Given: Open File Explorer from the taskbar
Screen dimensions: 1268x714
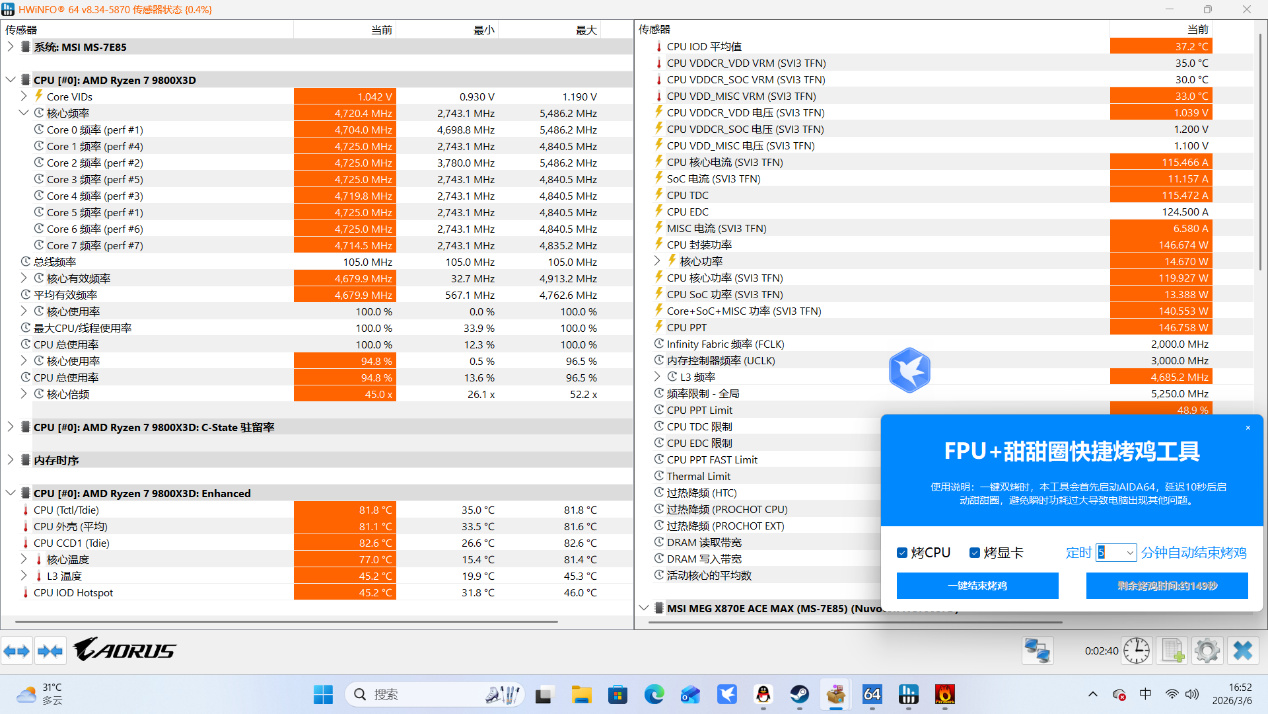Looking at the screenshot, I should (x=581, y=693).
